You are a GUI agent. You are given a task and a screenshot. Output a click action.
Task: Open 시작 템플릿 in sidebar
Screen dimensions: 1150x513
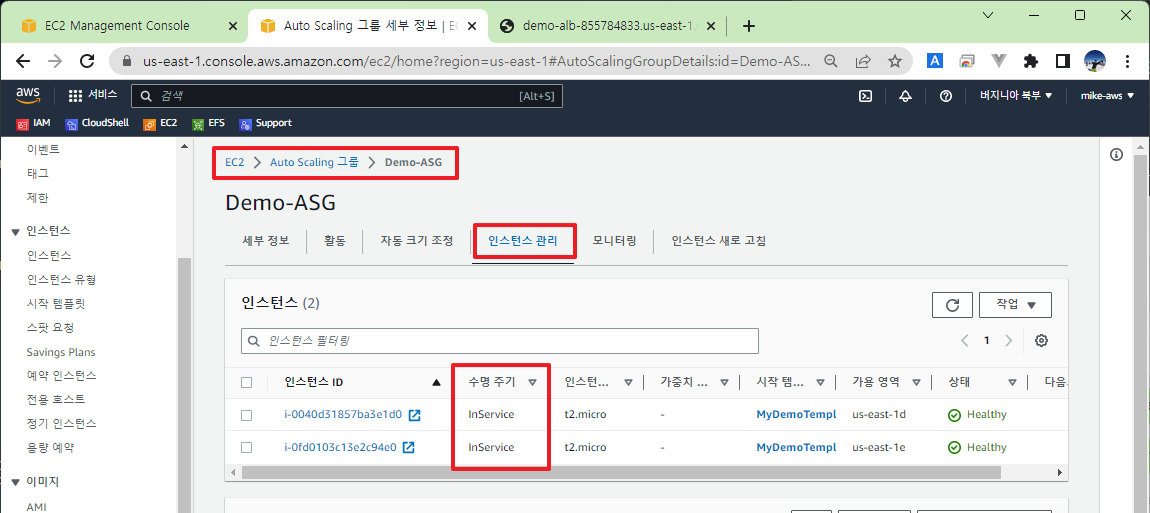56,303
